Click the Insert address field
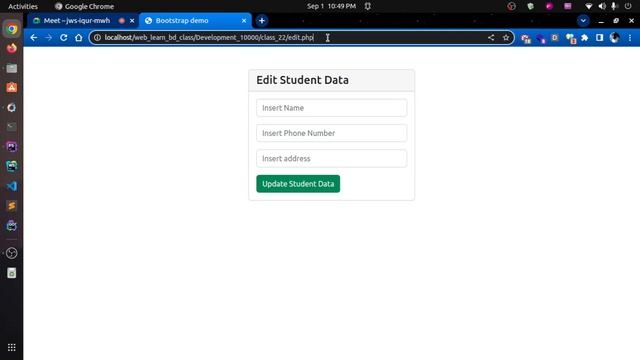Screen dimensions: 640x360 [x=331, y=158]
